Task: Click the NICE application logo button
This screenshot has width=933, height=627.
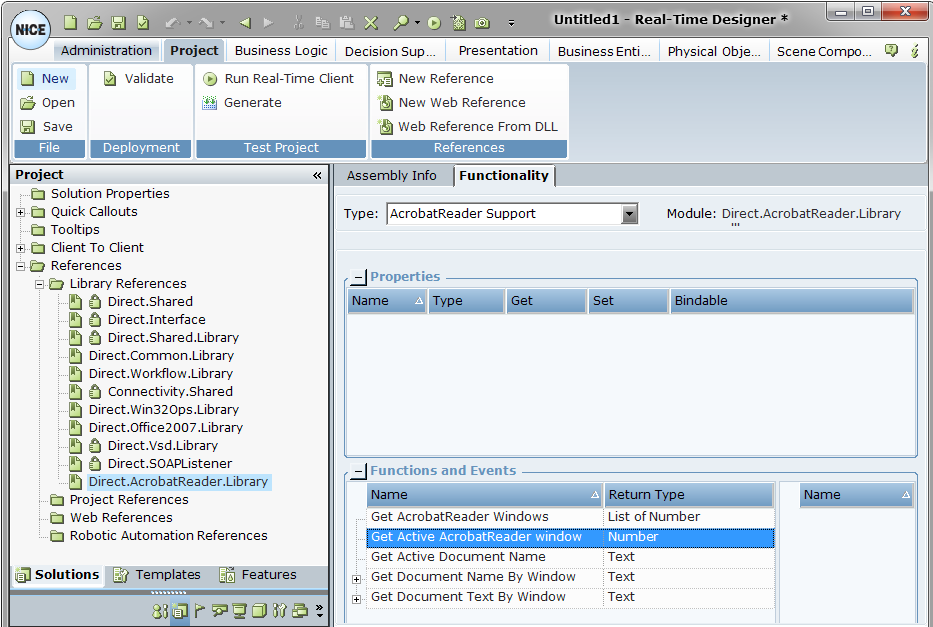Action: point(31,29)
